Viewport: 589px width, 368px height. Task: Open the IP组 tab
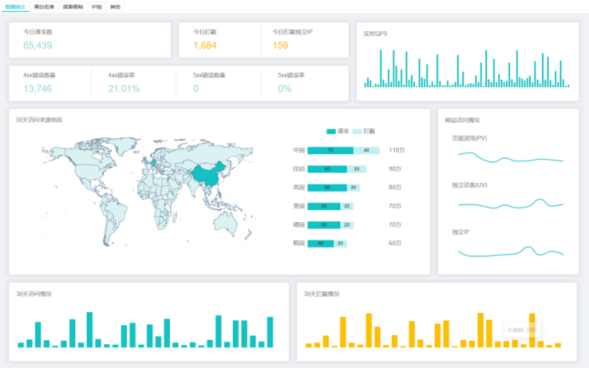(x=97, y=7)
